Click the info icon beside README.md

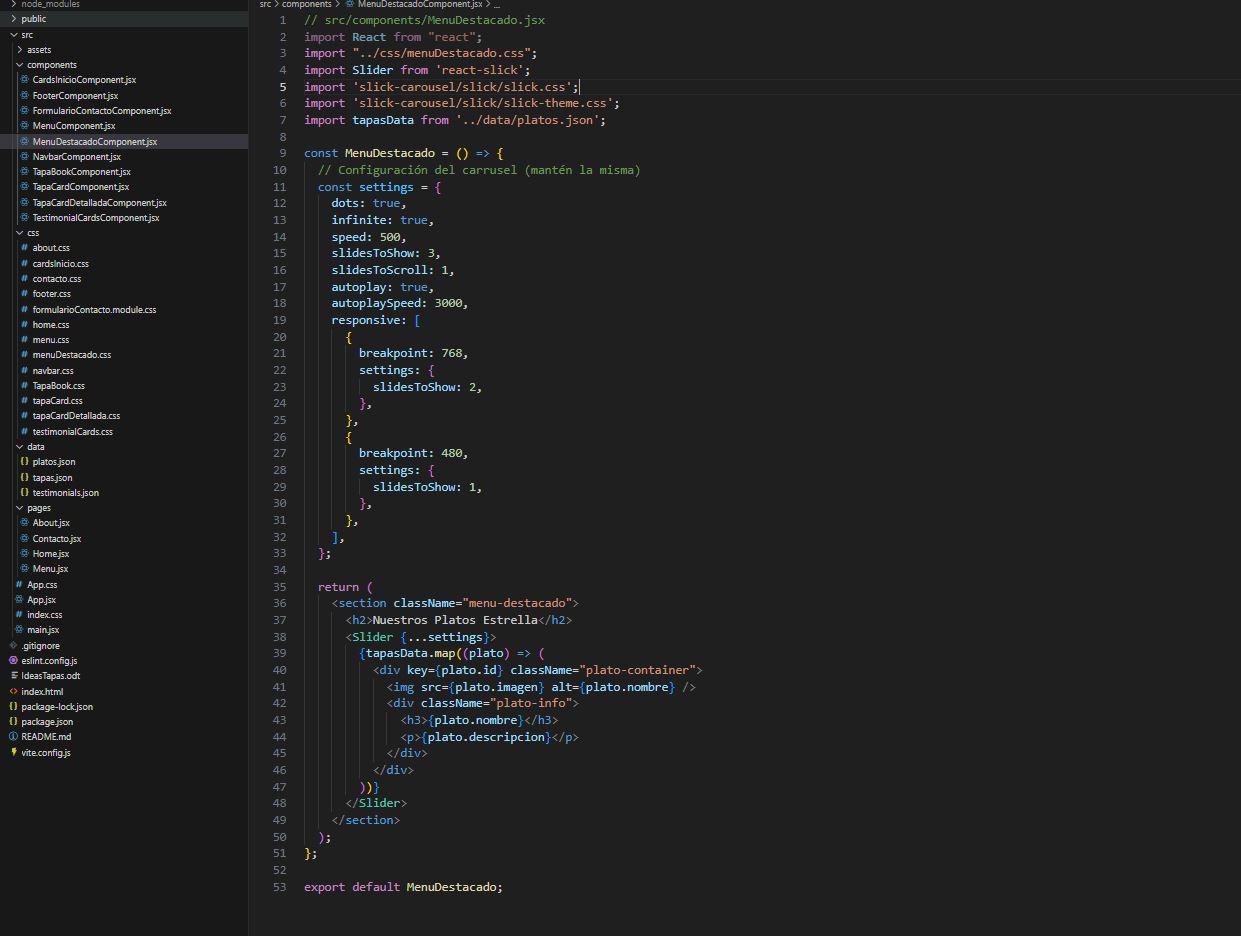tap(13, 737)
